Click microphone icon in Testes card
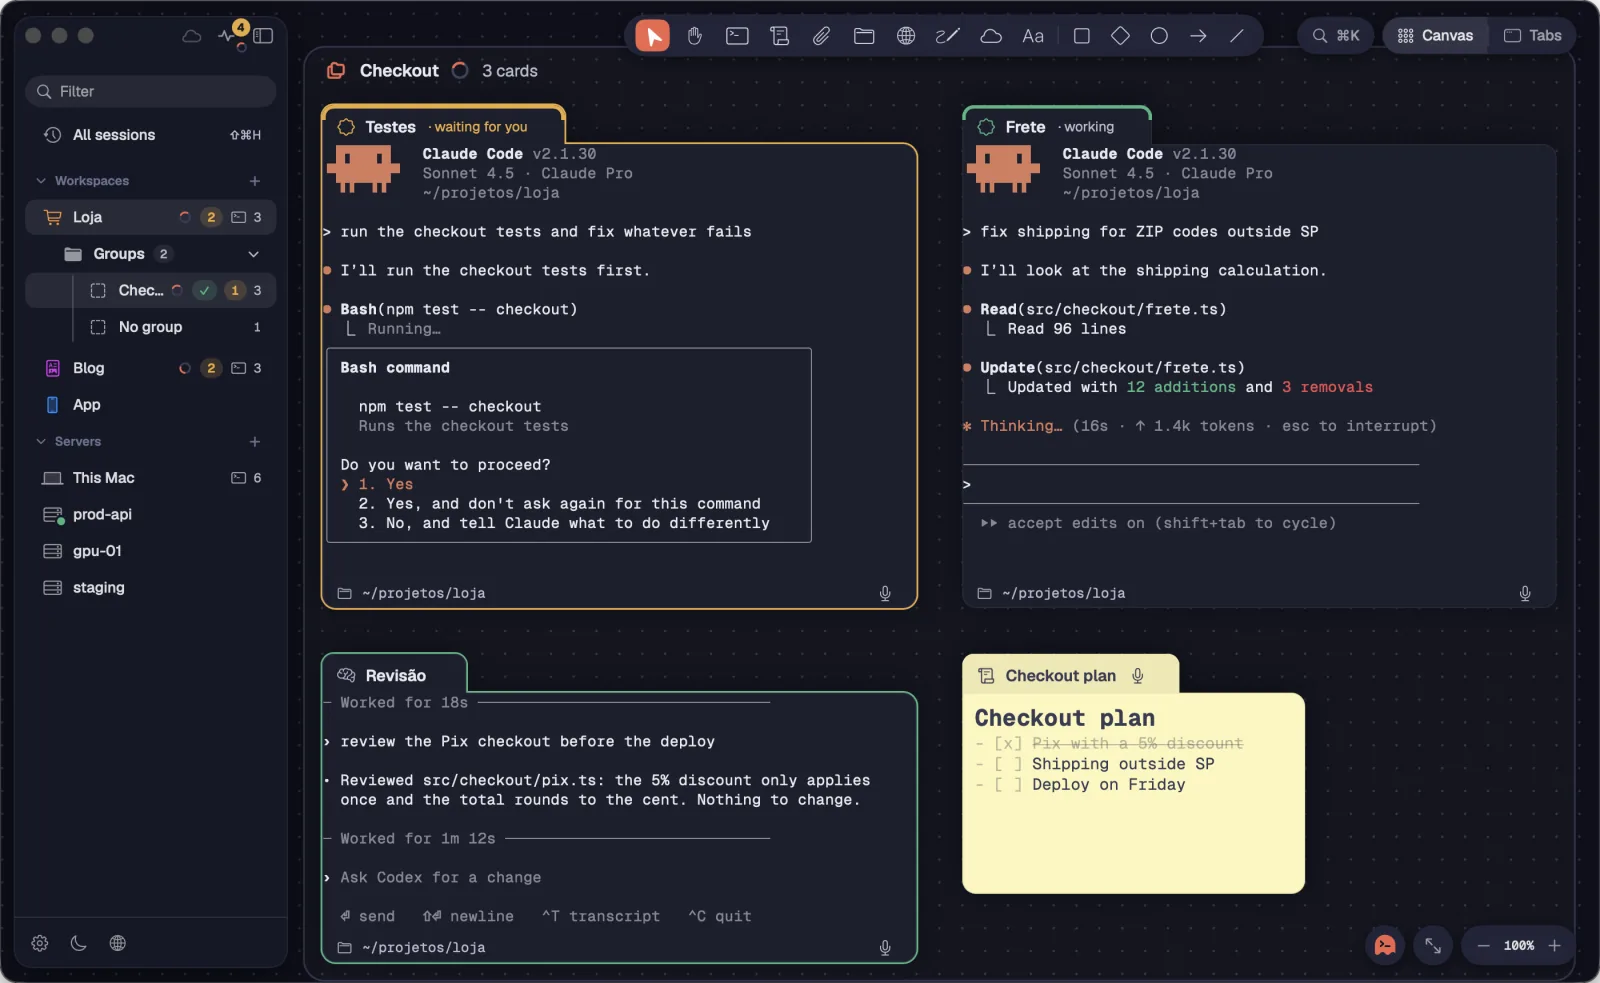1600x983 pixels. [x=885, y=593]
